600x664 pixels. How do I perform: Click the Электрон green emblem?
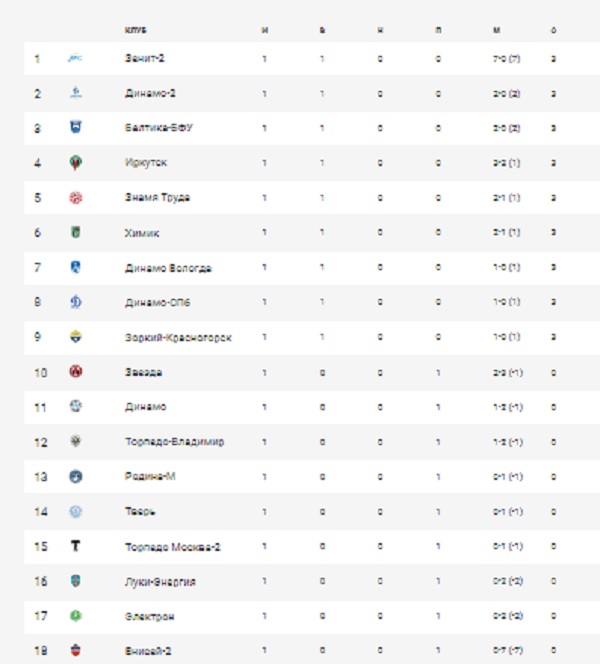[76, 616]
